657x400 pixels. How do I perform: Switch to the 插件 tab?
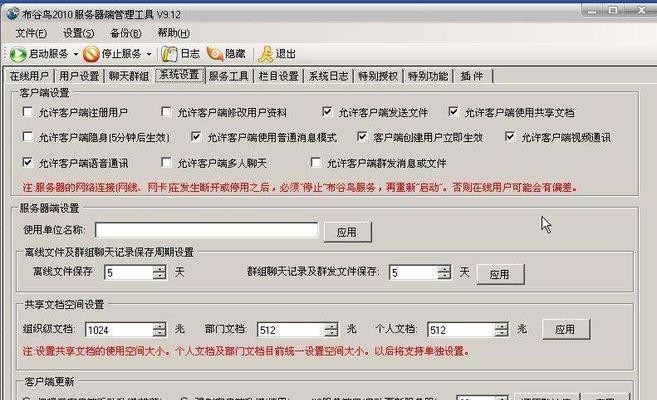tap(472, 76)
